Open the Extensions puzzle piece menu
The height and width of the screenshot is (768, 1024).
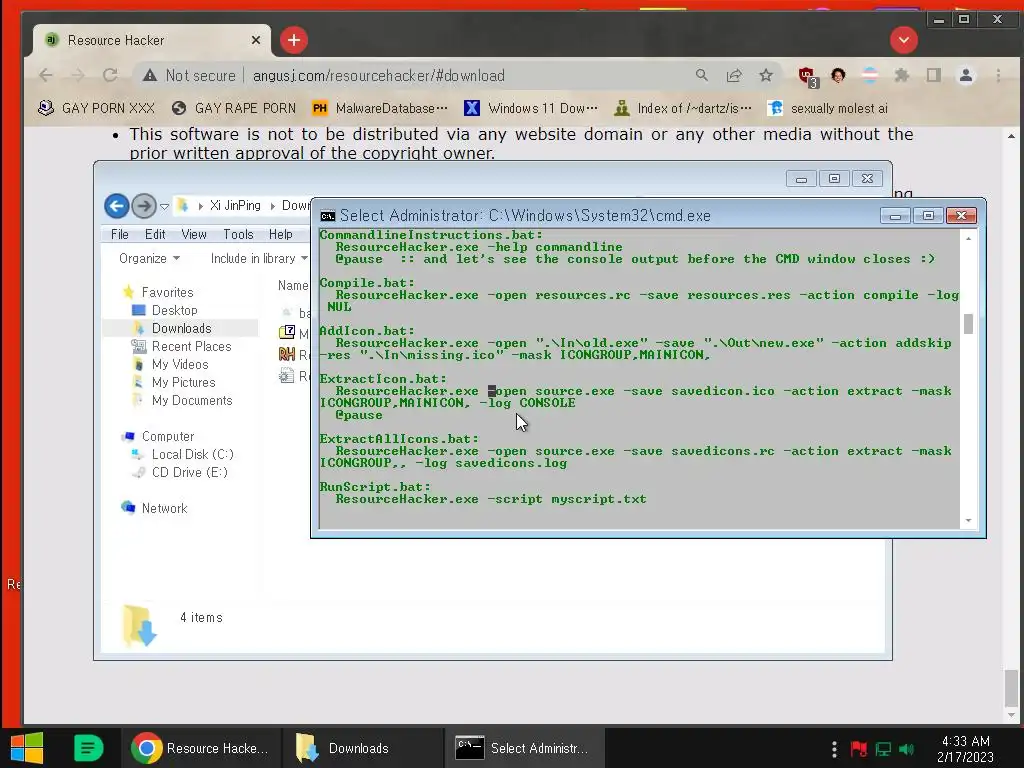(x=902, y=75)
